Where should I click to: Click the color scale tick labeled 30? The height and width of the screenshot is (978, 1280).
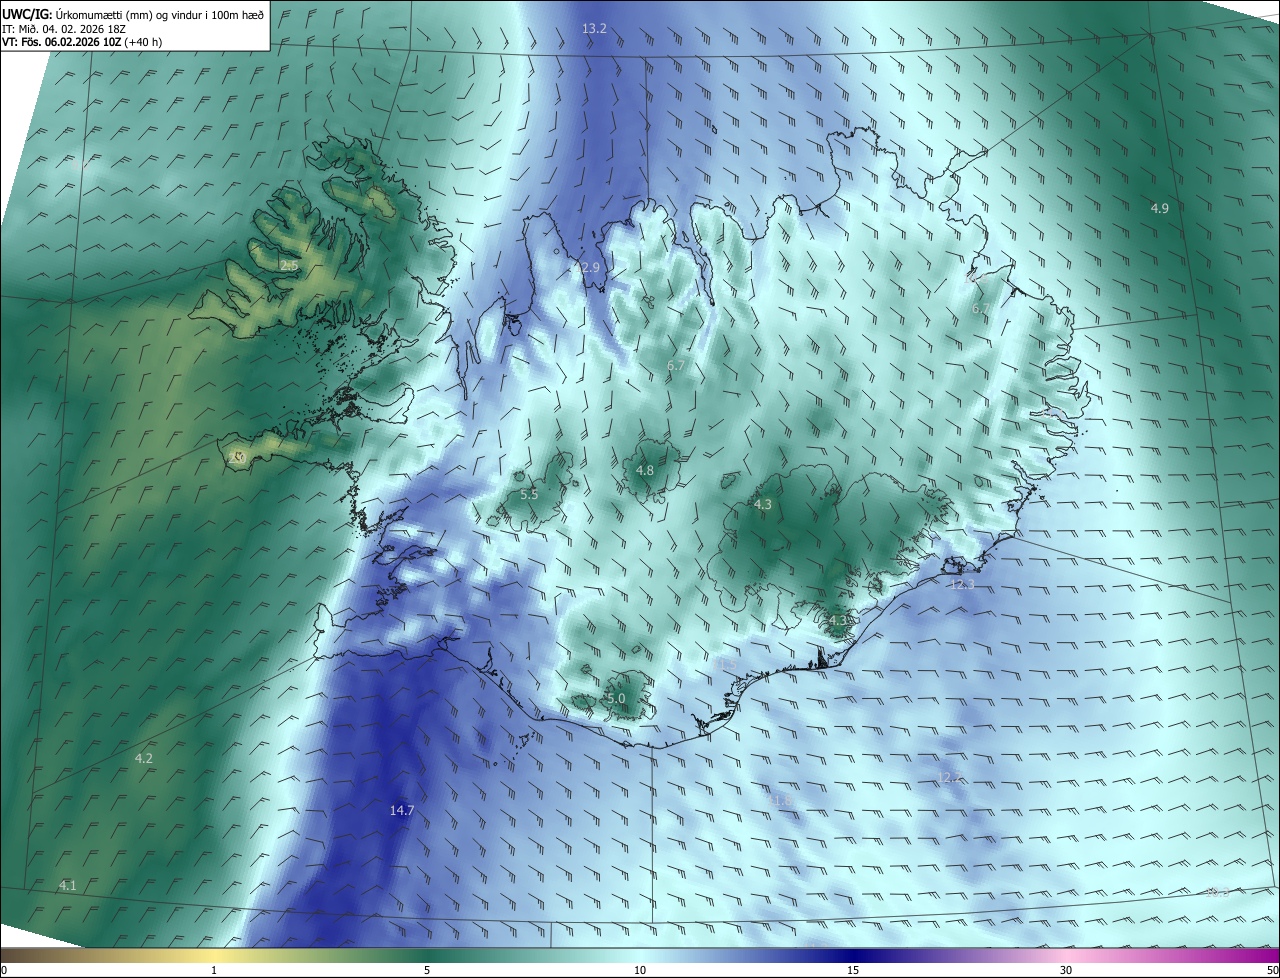click(1066, 970)
